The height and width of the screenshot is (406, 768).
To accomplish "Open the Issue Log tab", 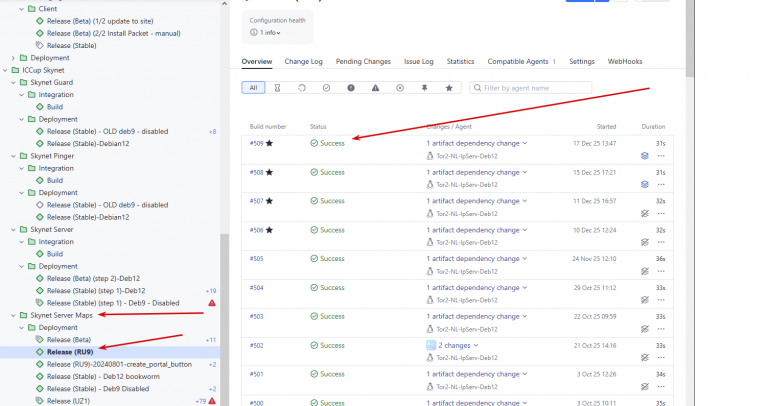I will coord(419,62).
